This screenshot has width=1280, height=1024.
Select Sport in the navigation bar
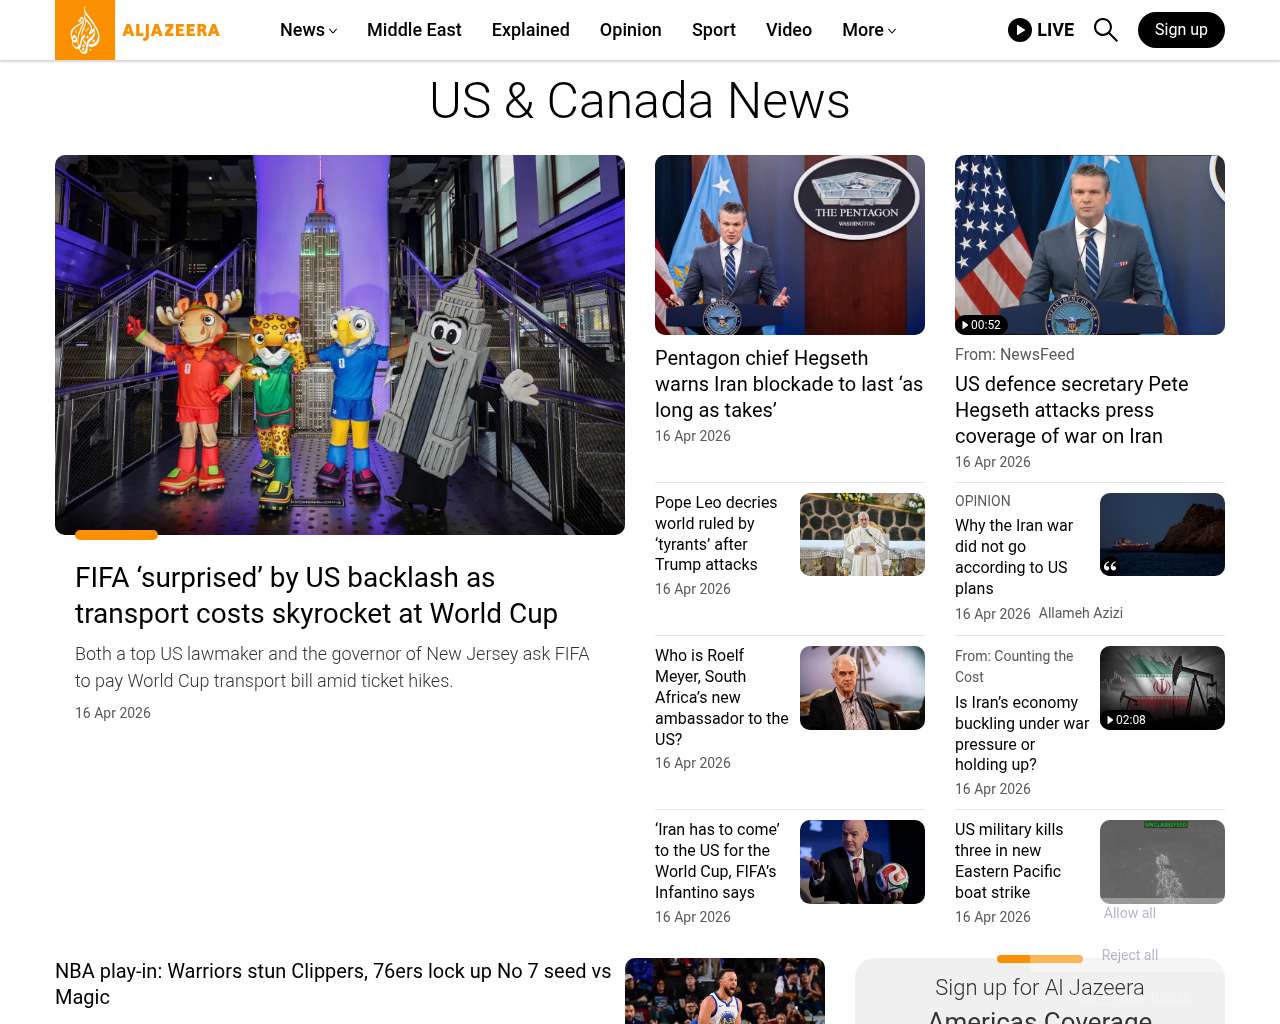click(713, 30)
